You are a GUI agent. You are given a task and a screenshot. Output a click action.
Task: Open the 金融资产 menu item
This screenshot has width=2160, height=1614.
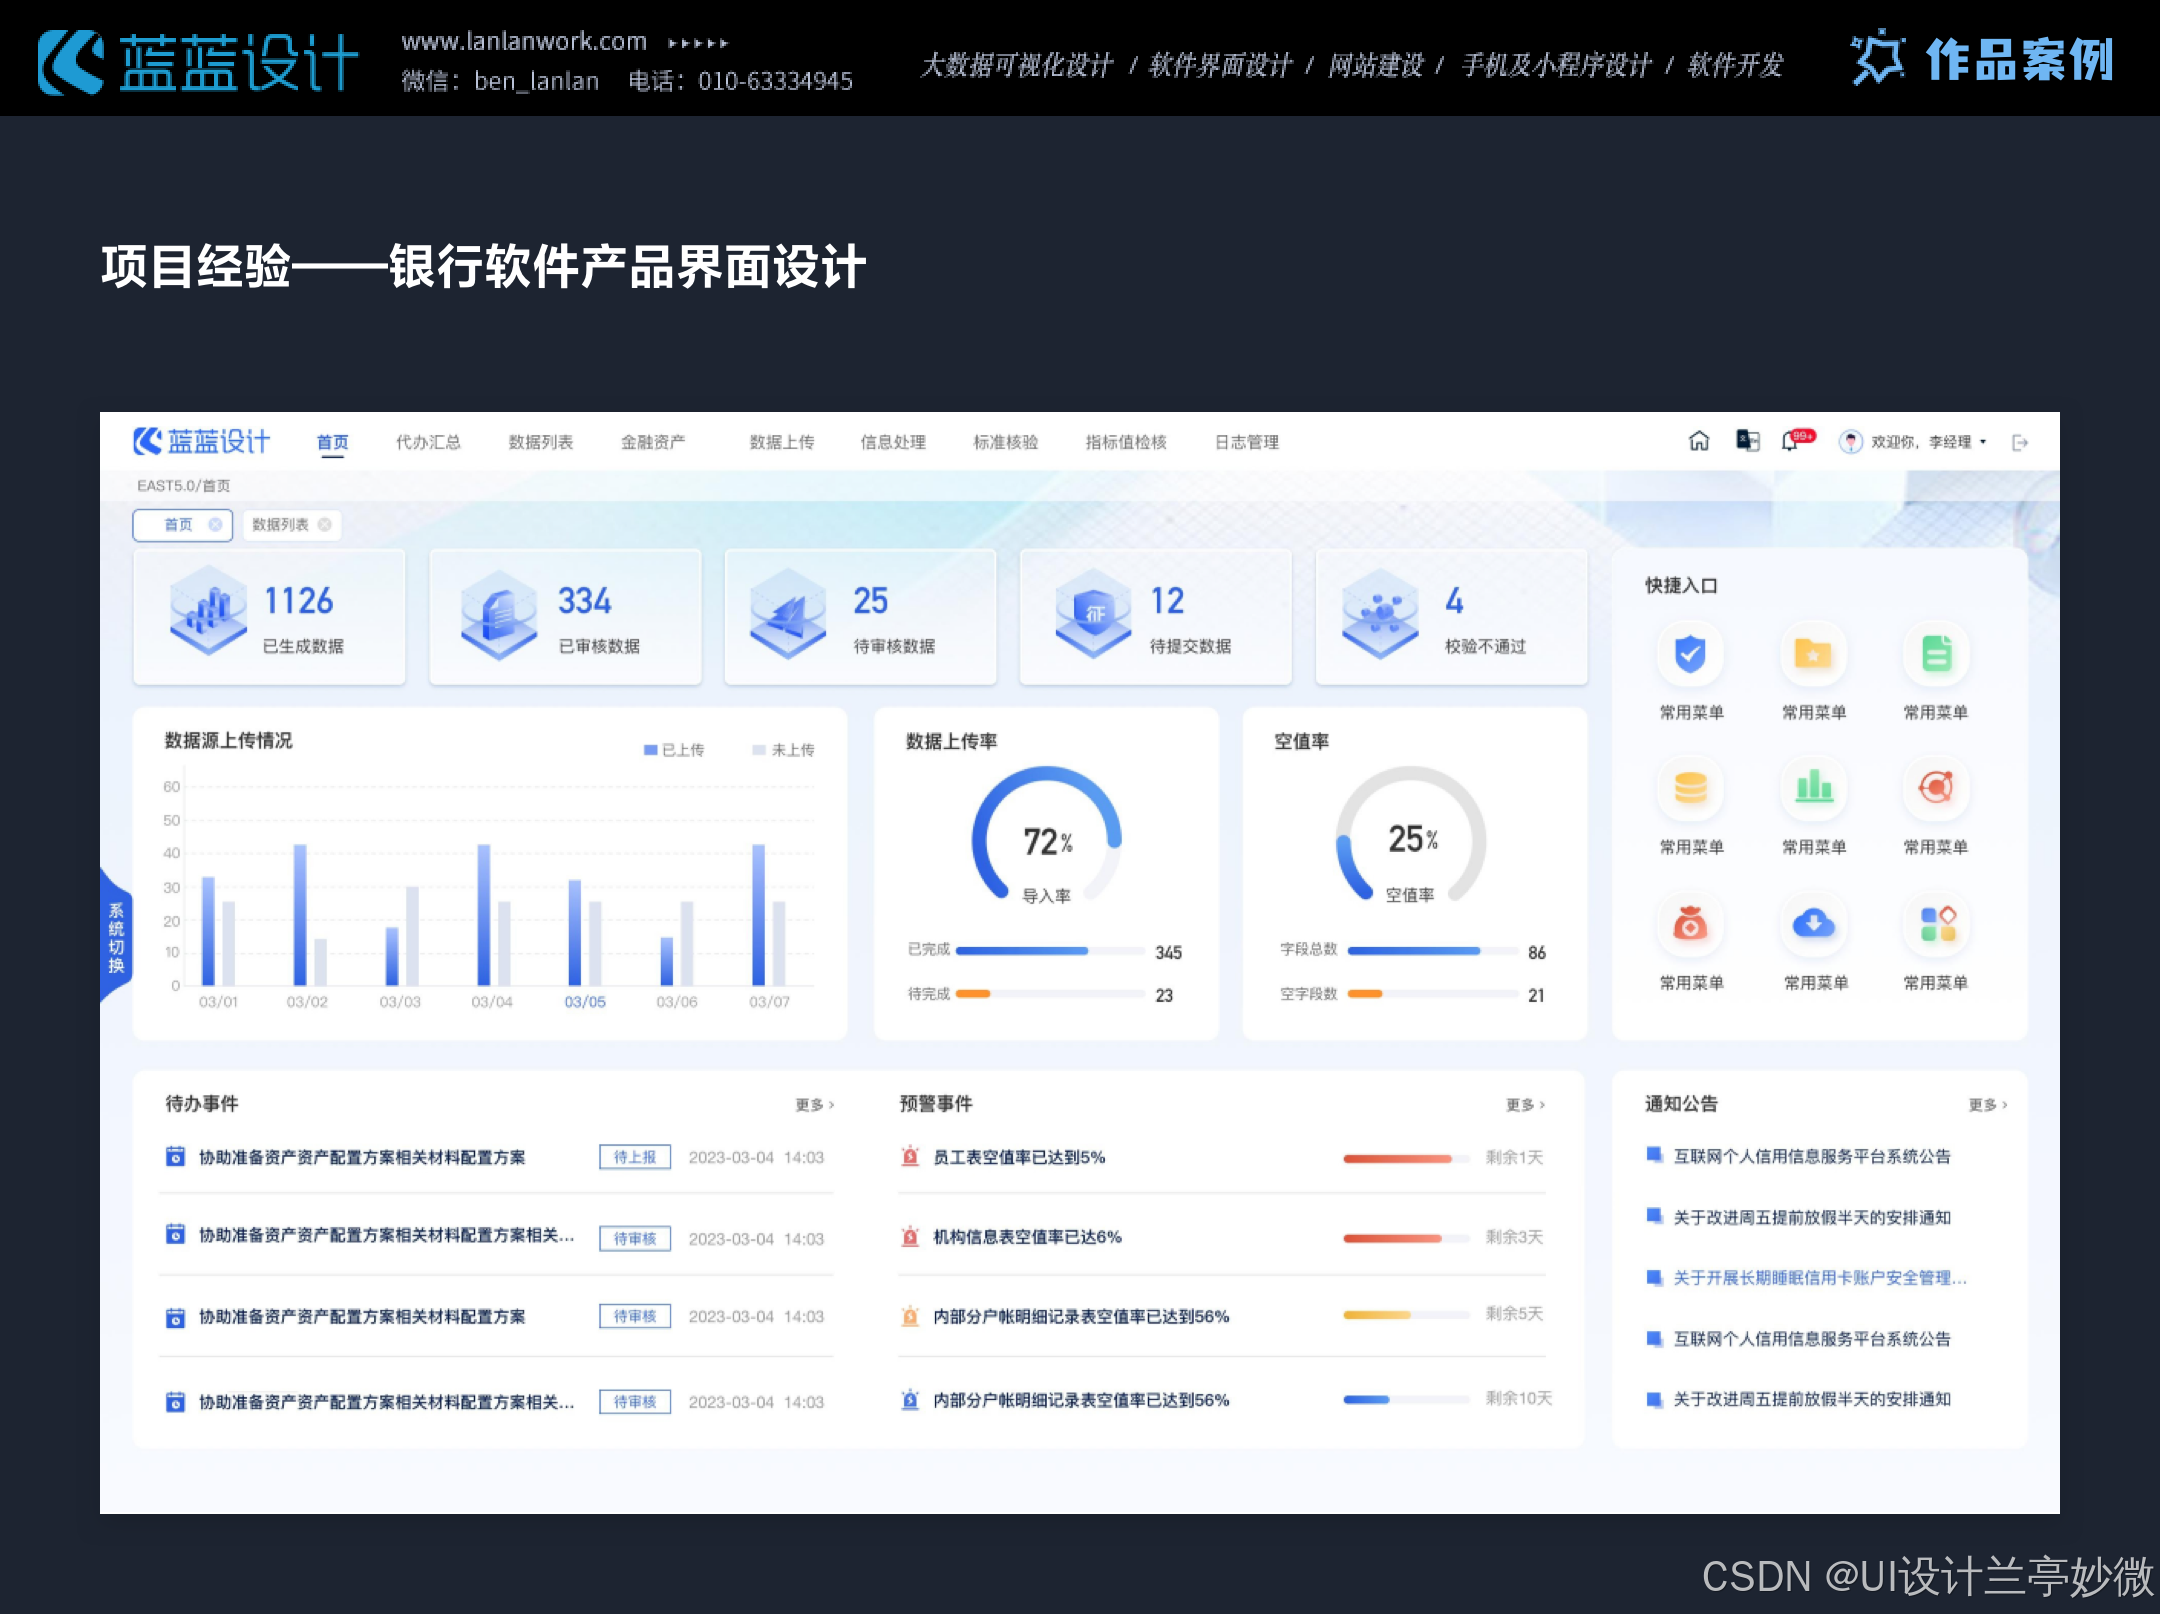click(652, 442)
